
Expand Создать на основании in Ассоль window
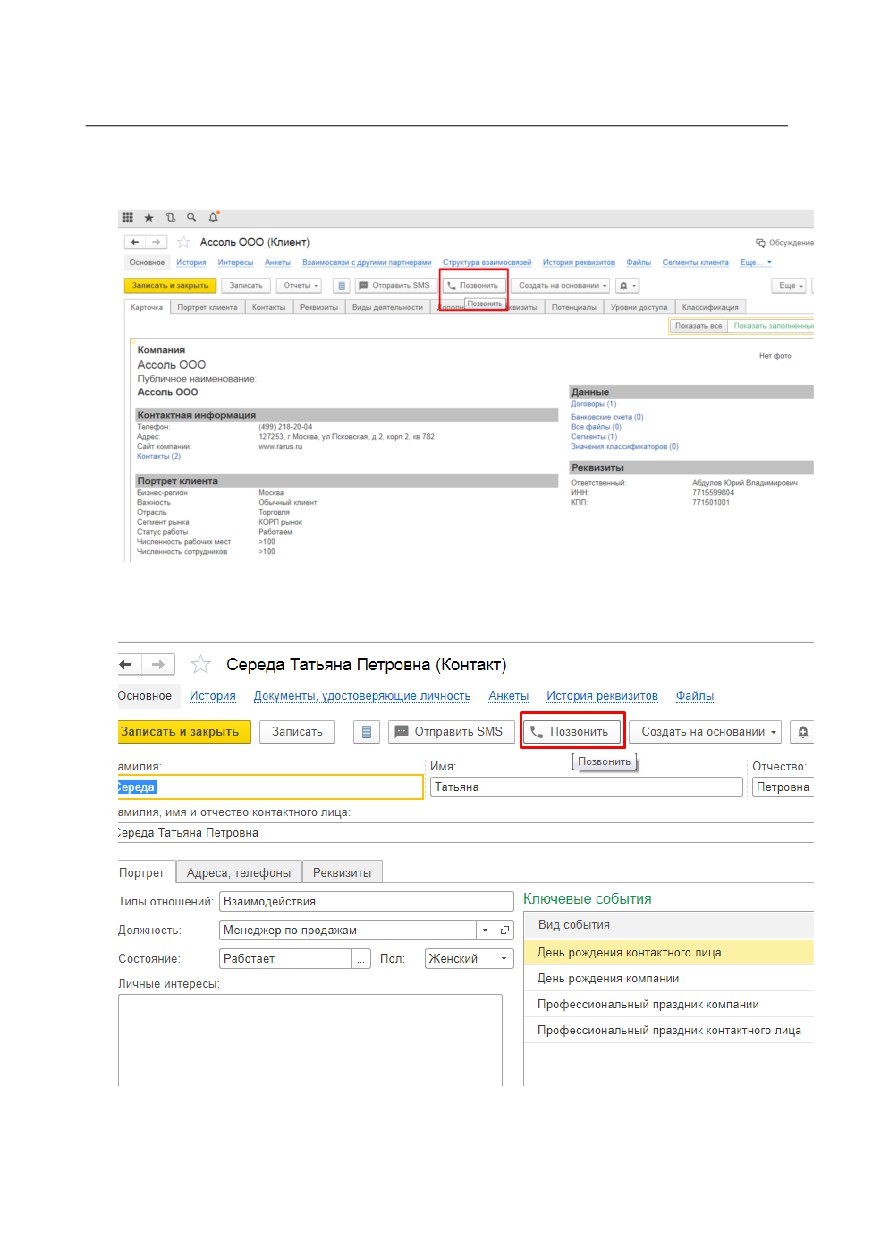(559, 285)
